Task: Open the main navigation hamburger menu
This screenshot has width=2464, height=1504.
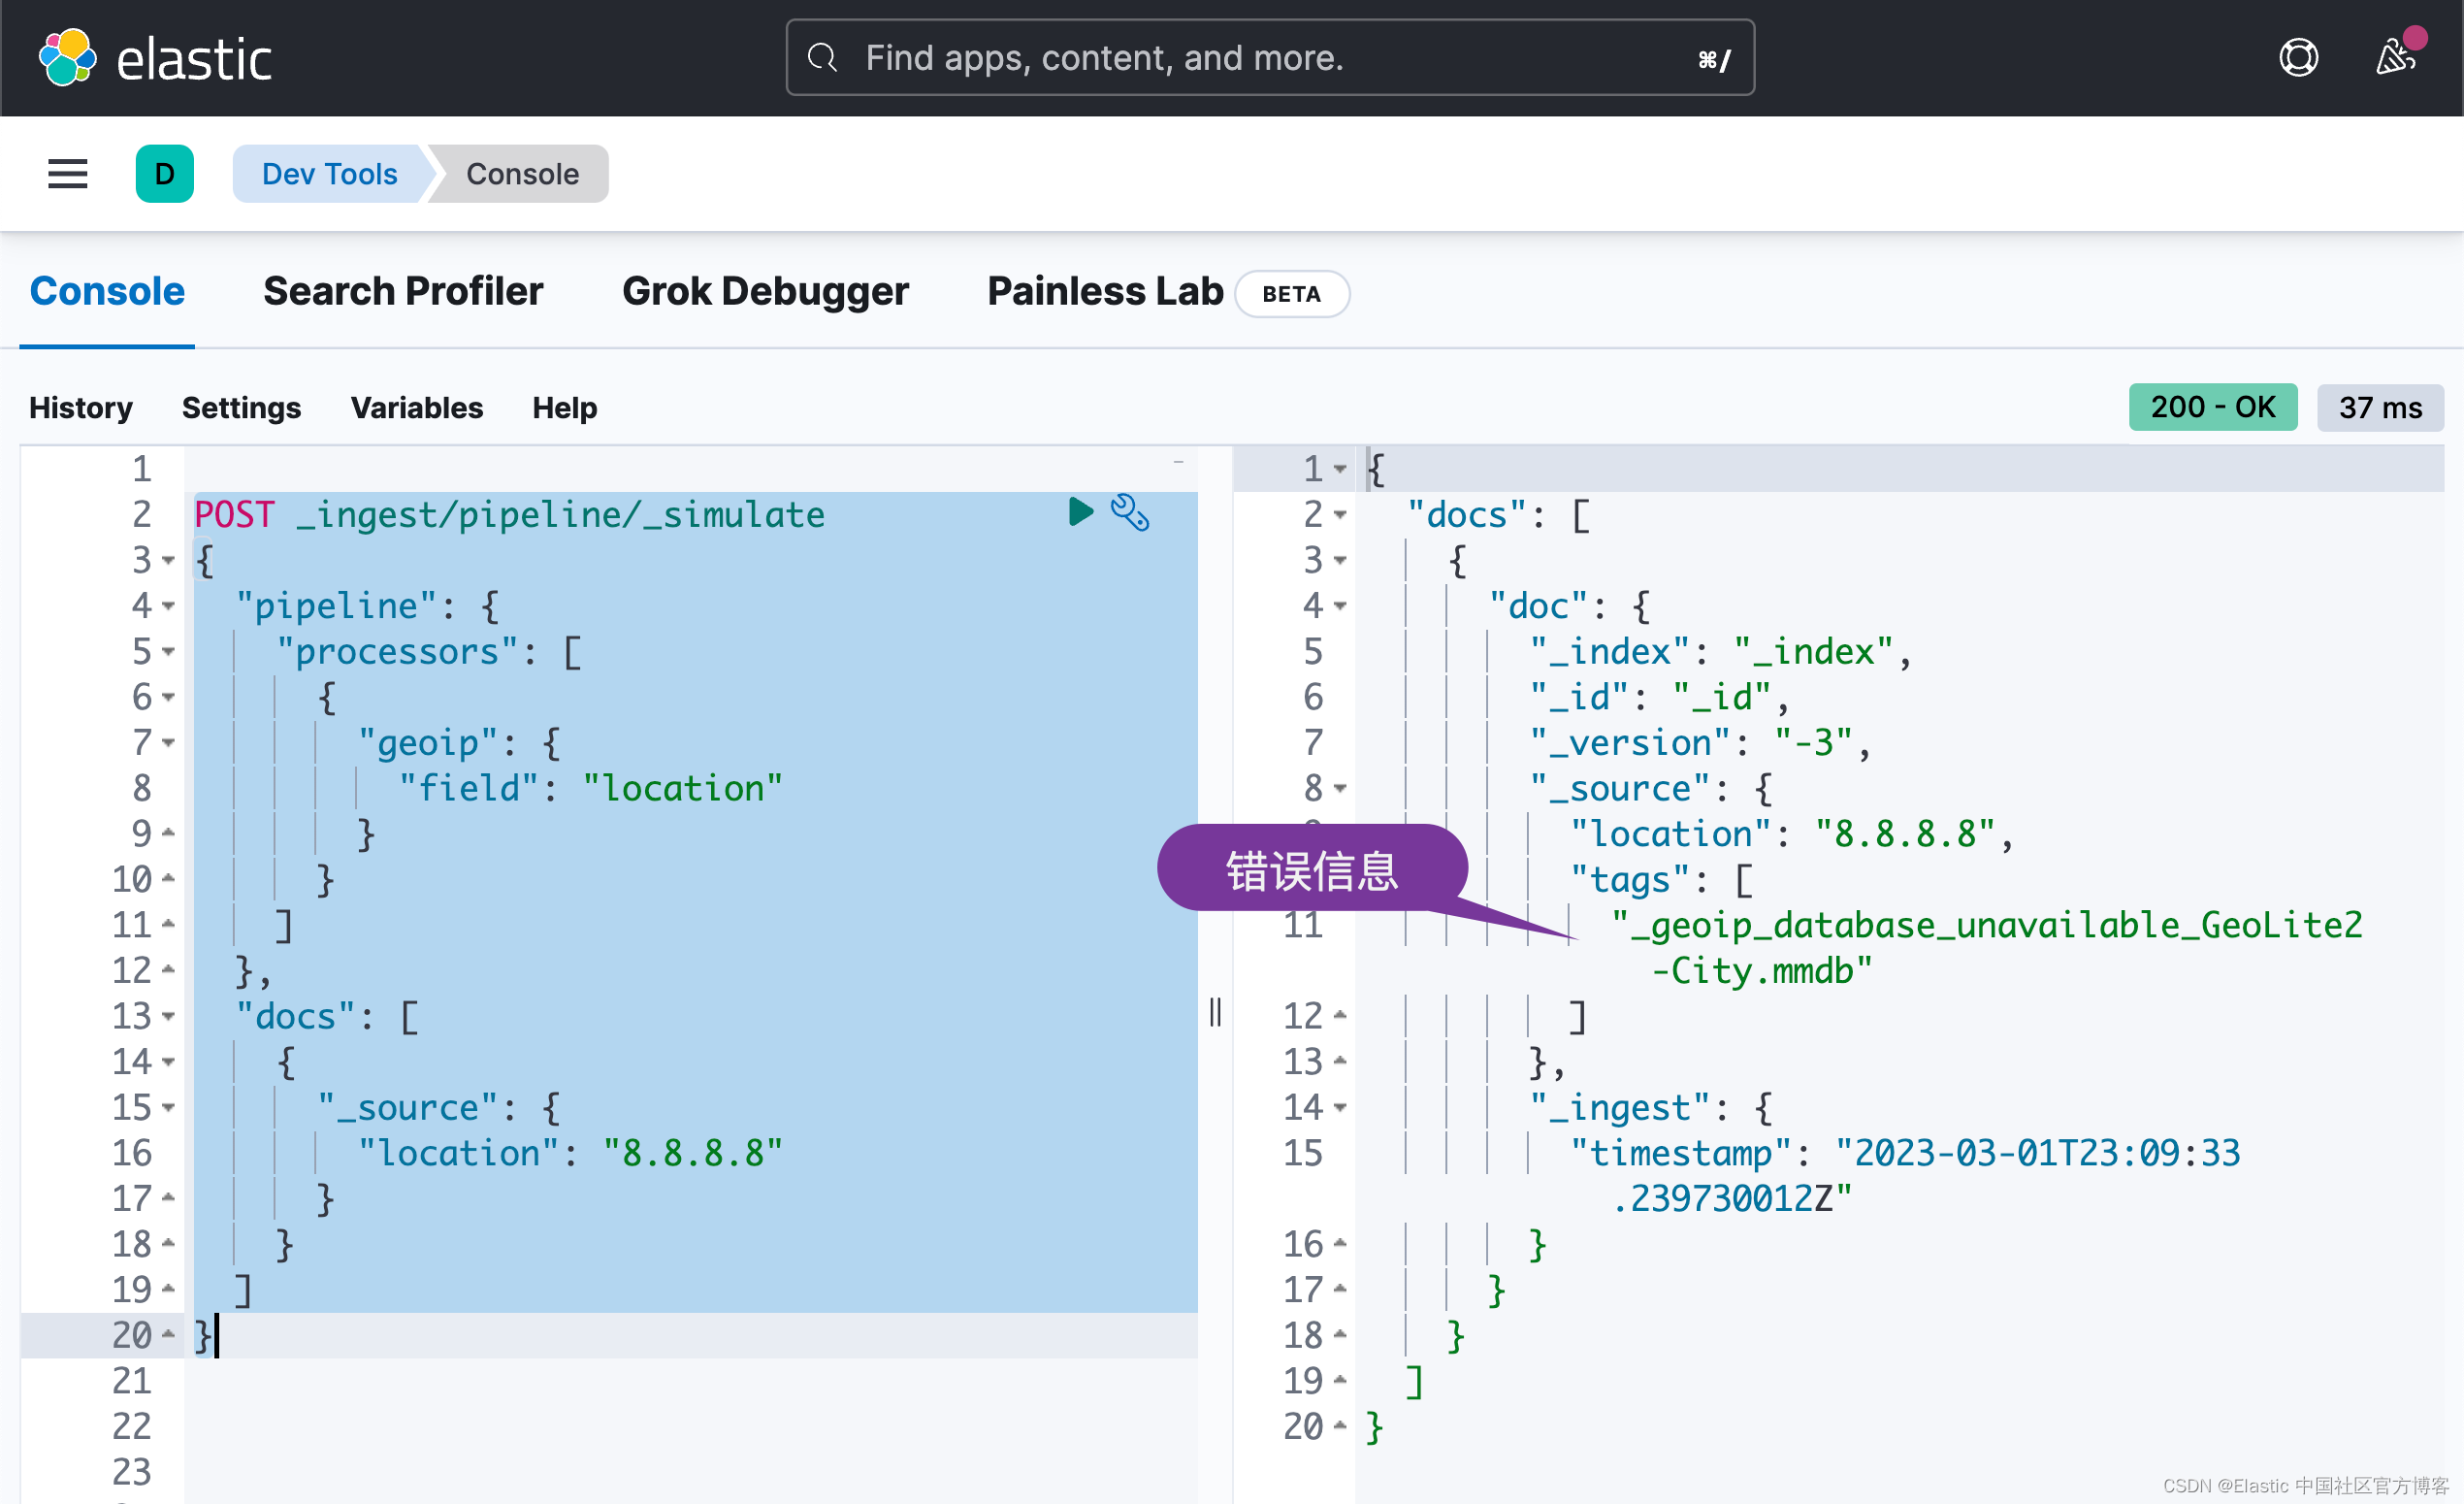Action: tap(66, 173)
